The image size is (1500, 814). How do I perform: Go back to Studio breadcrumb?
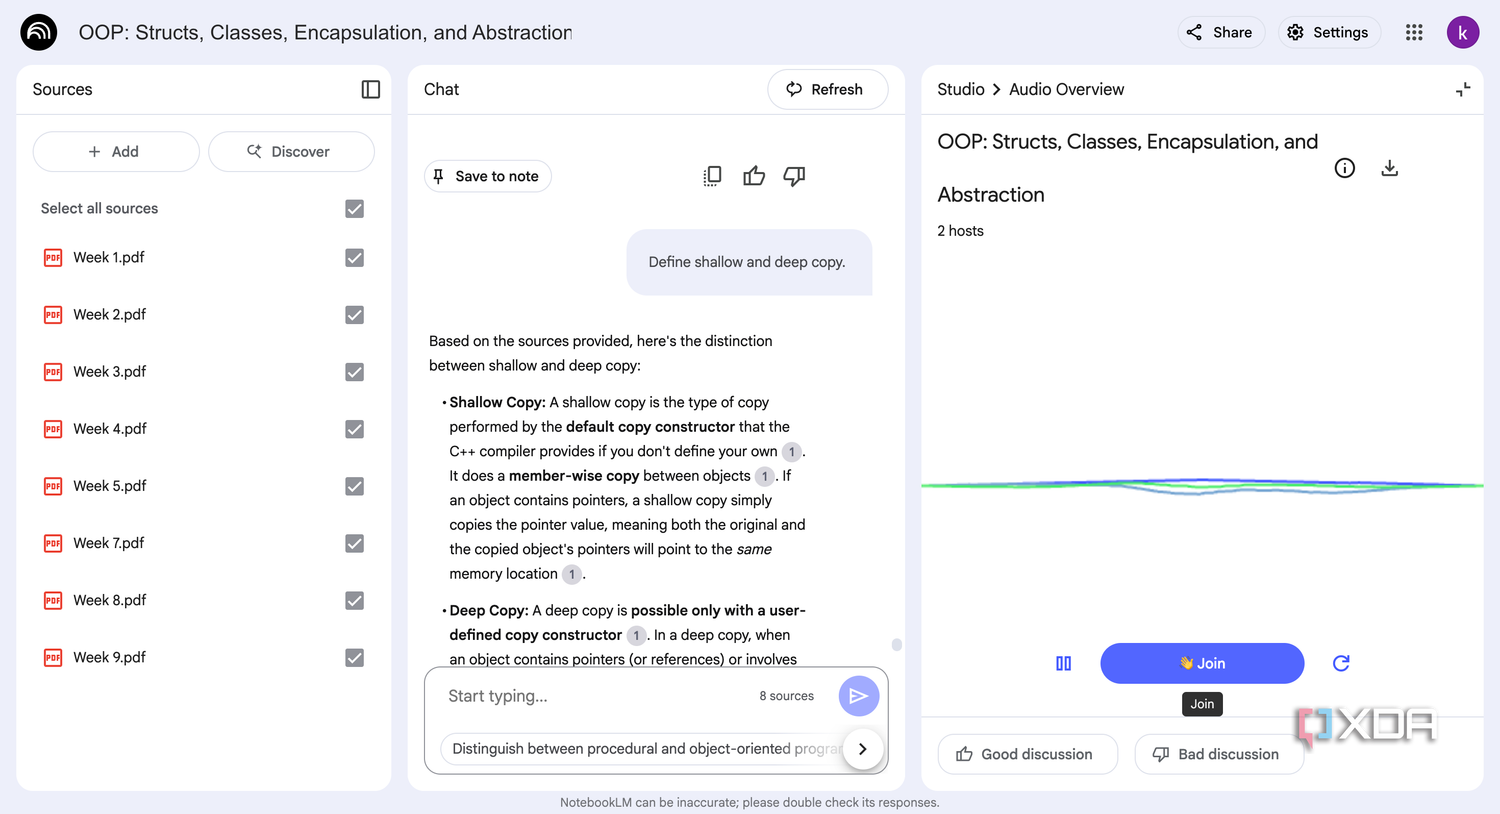pyautogui.click(x=961, y=89)
